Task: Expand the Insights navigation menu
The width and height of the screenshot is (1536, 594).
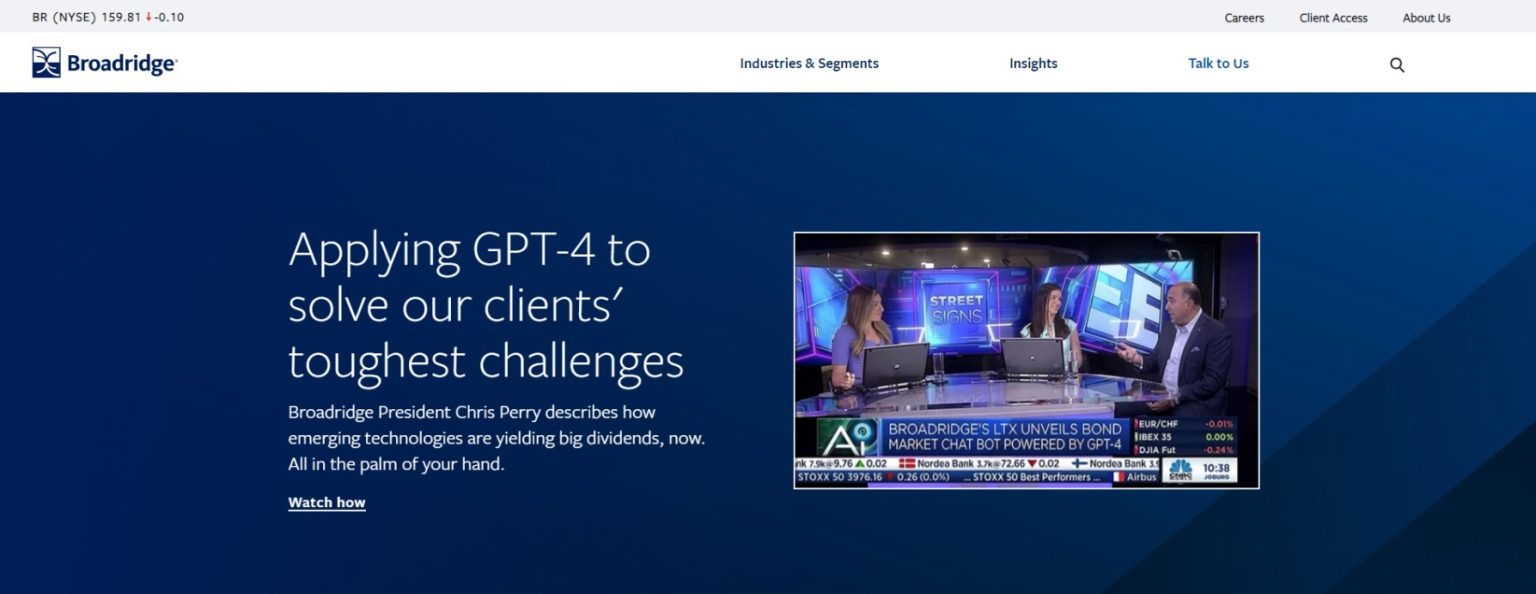Action: point(1032,63)
